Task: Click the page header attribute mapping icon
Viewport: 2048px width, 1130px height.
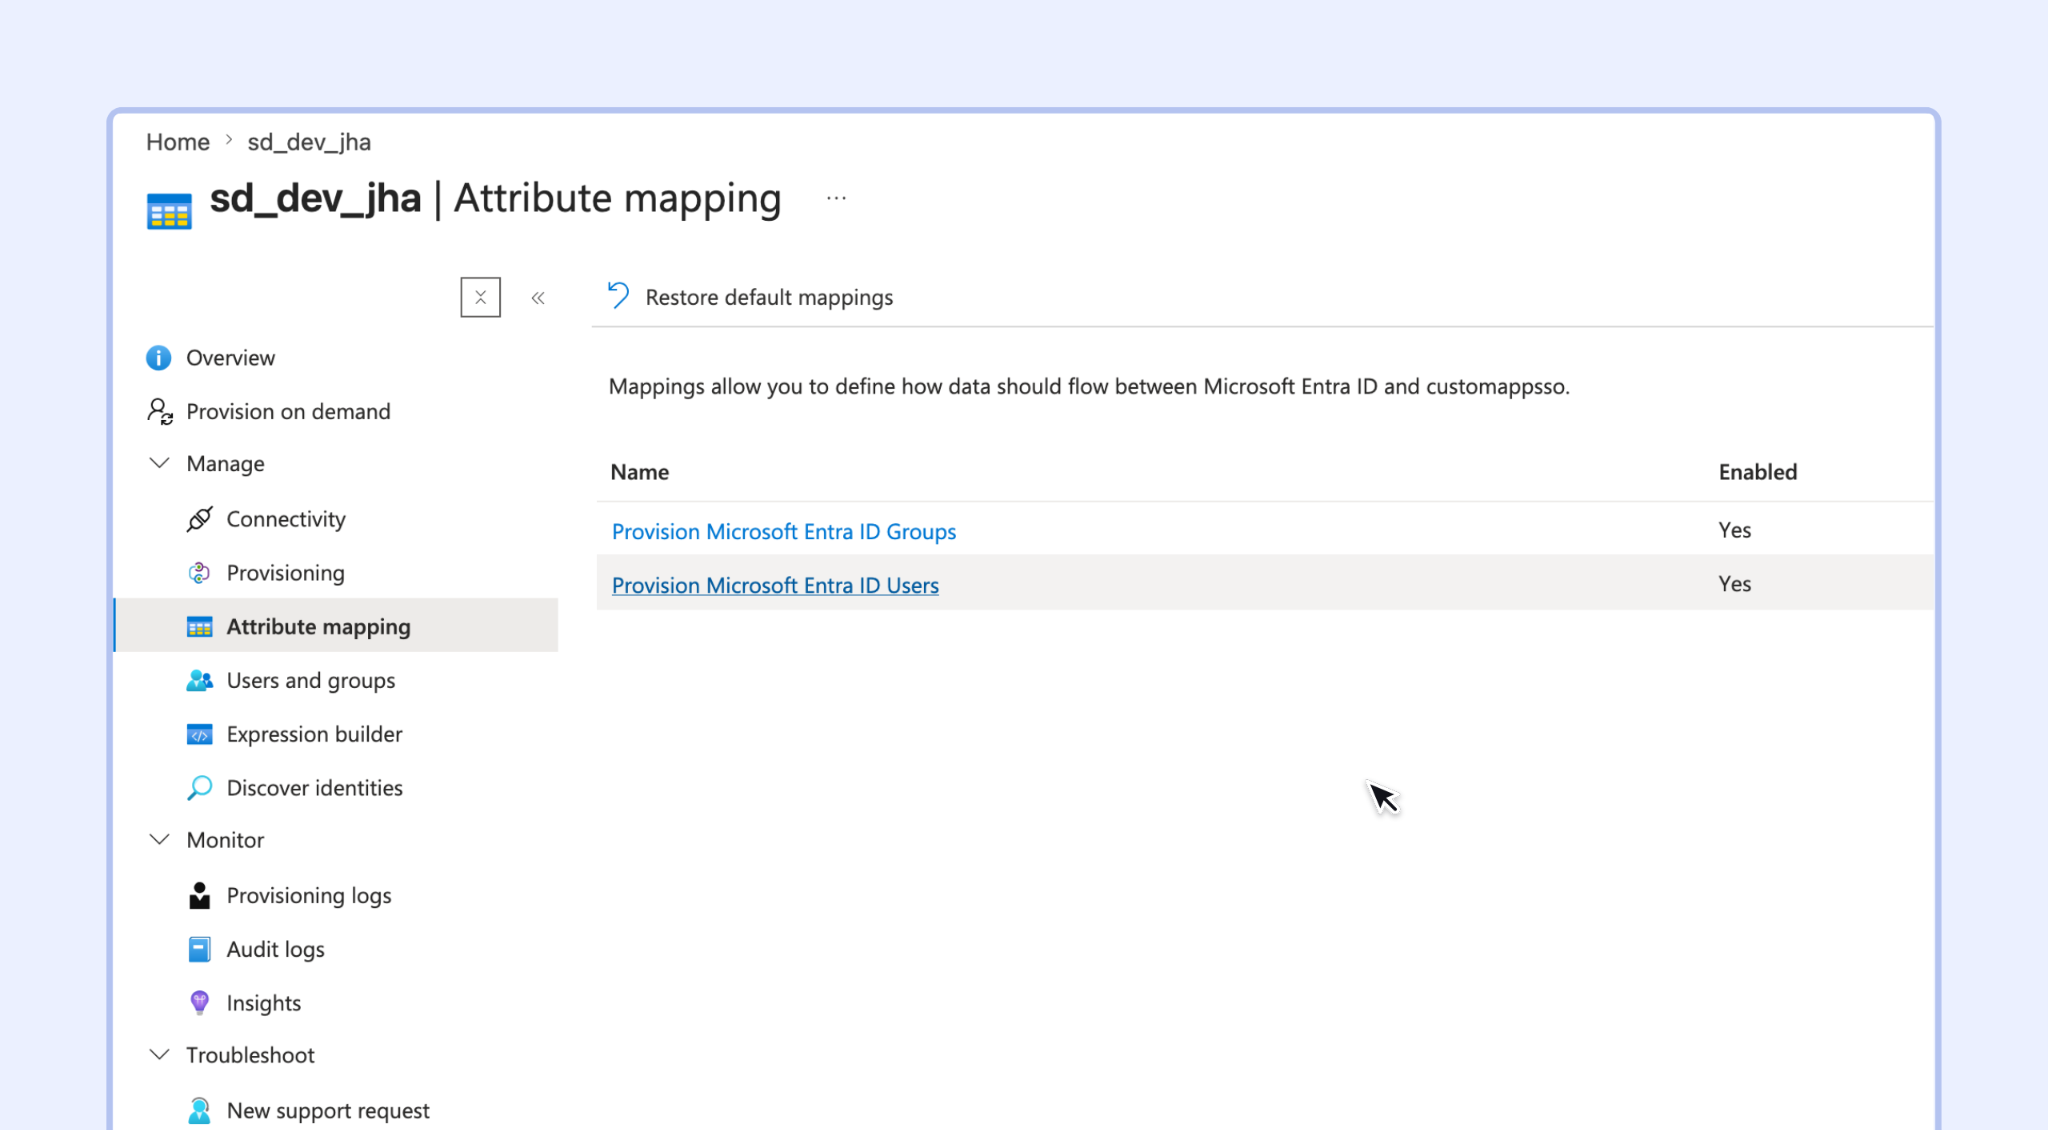Action: pos(169,211)
